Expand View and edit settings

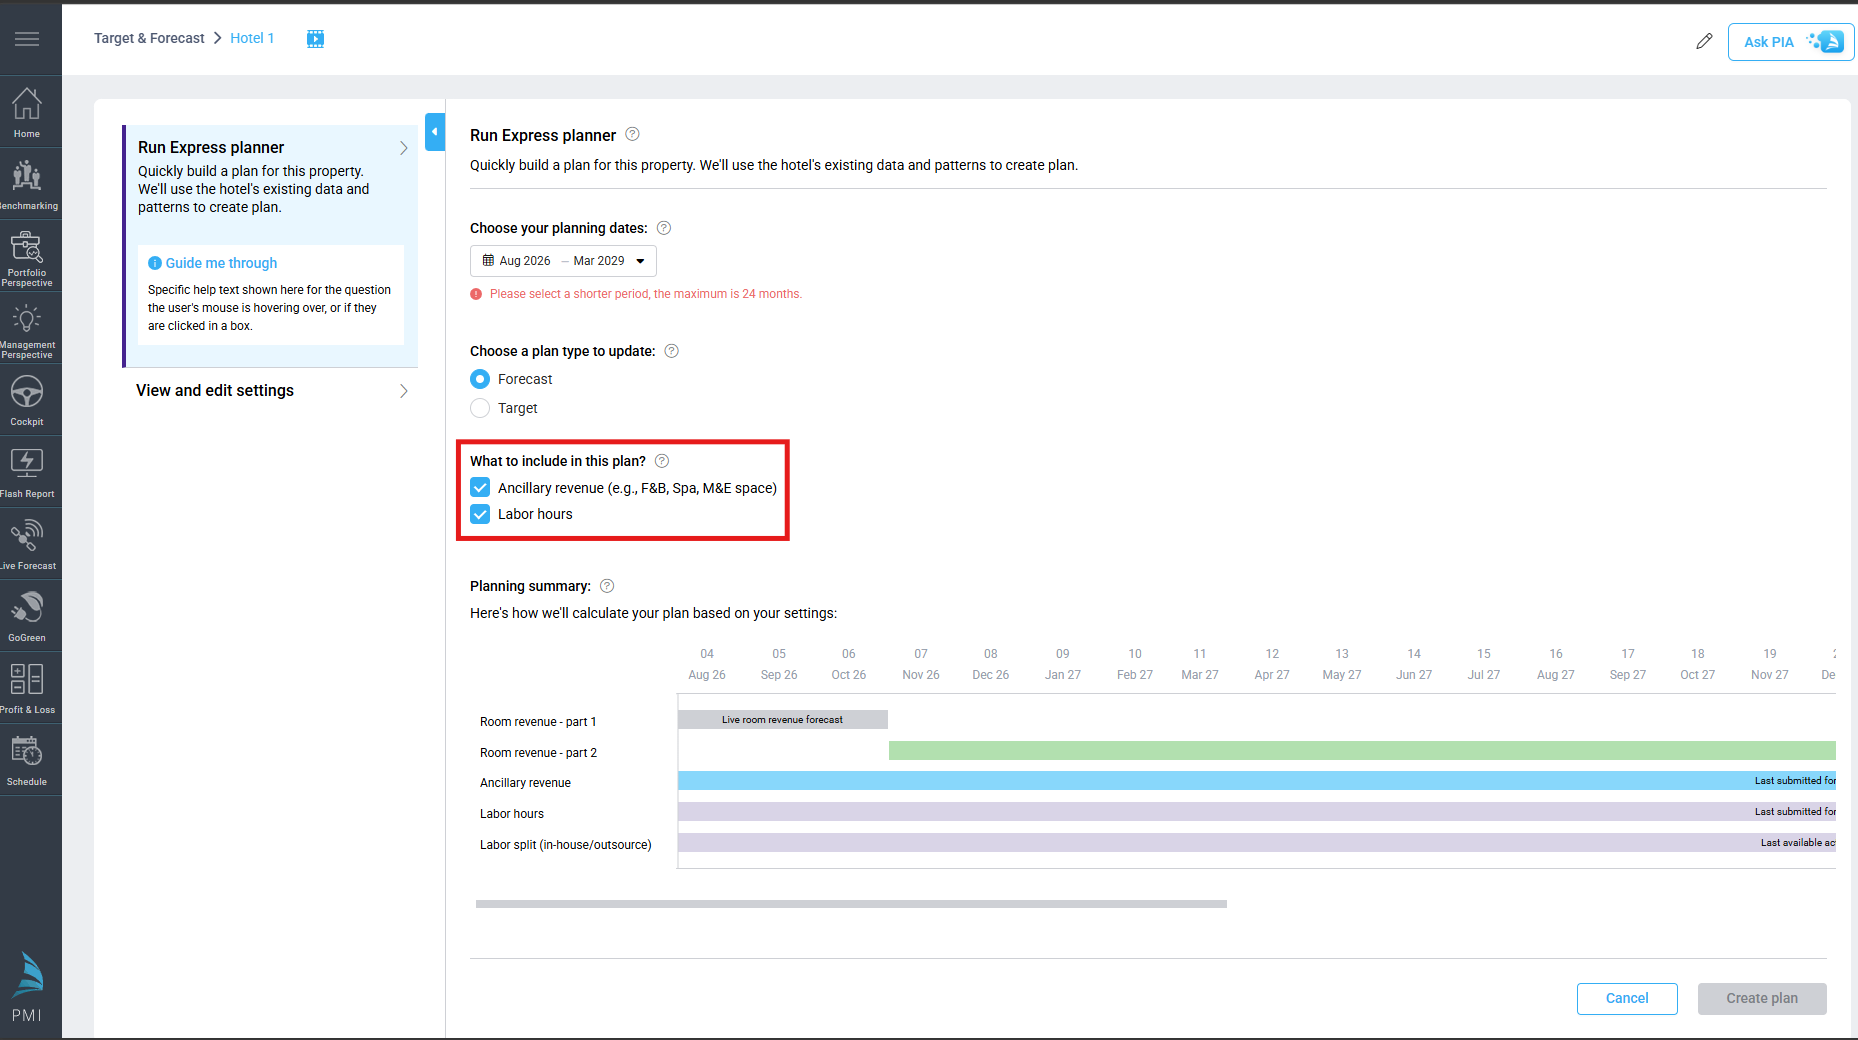[270, 391]
